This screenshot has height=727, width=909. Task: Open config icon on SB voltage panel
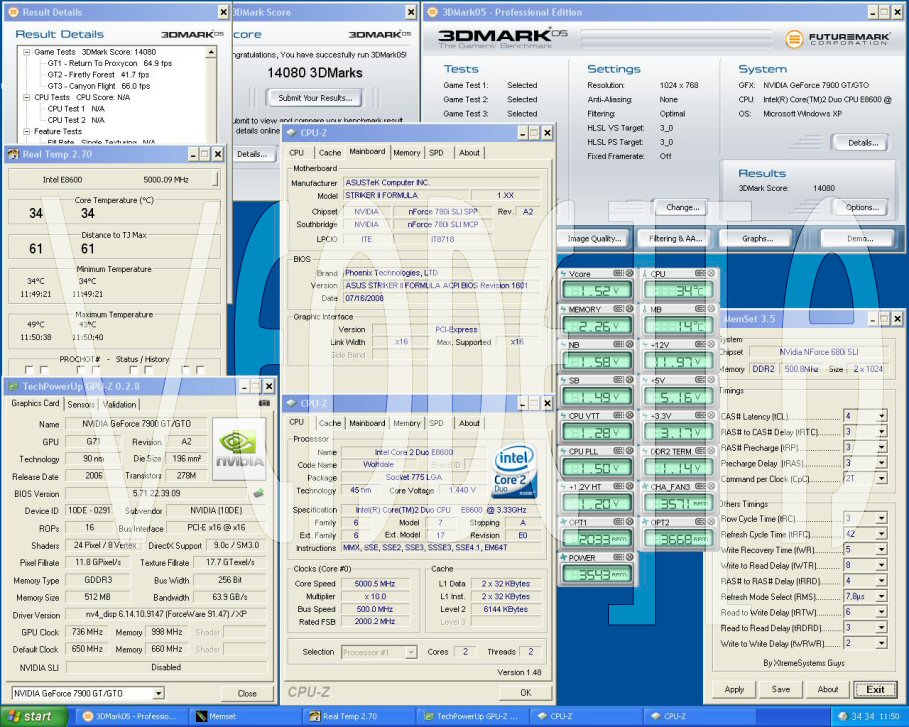pos(619,379)
